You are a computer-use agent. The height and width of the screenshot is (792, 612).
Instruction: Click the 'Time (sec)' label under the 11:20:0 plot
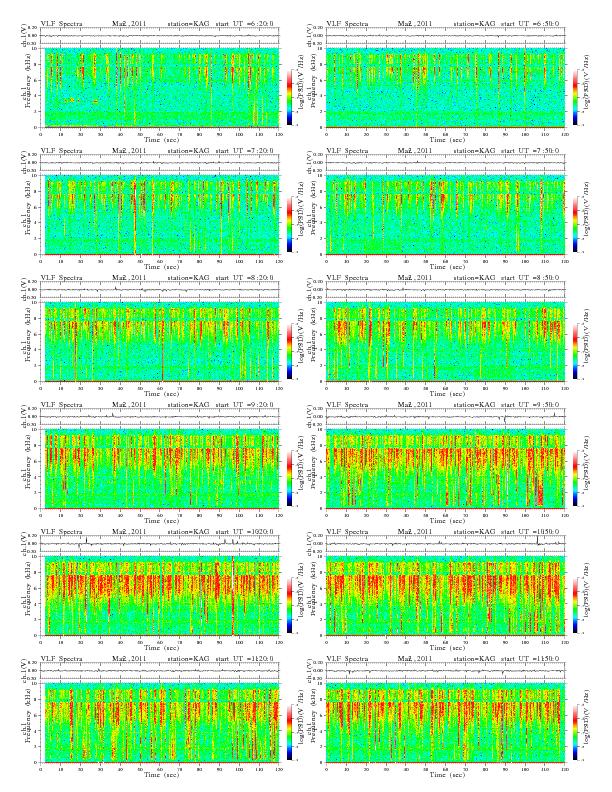[161, 775]
